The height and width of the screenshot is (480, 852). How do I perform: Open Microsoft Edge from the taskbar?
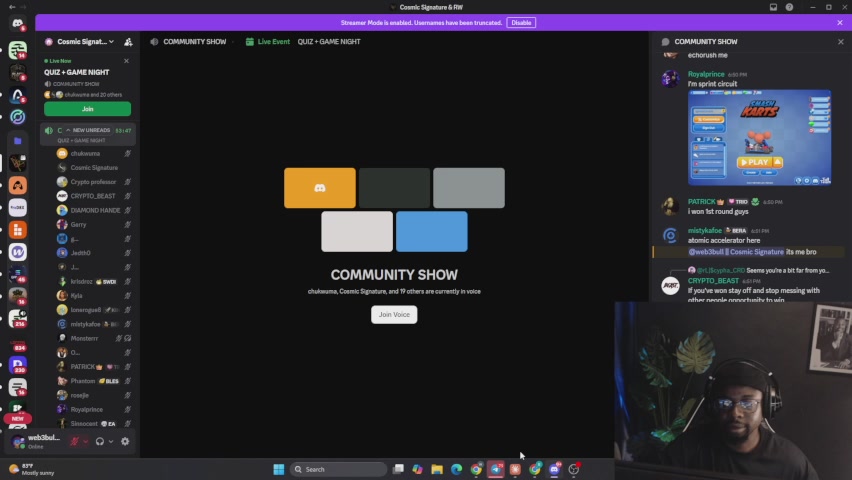point(456,469)
